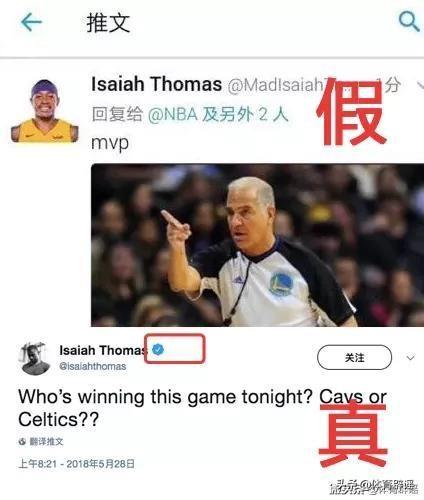
Task: Click the verified Isaiah Thomas display name
Action: click(x=103, y=350)
